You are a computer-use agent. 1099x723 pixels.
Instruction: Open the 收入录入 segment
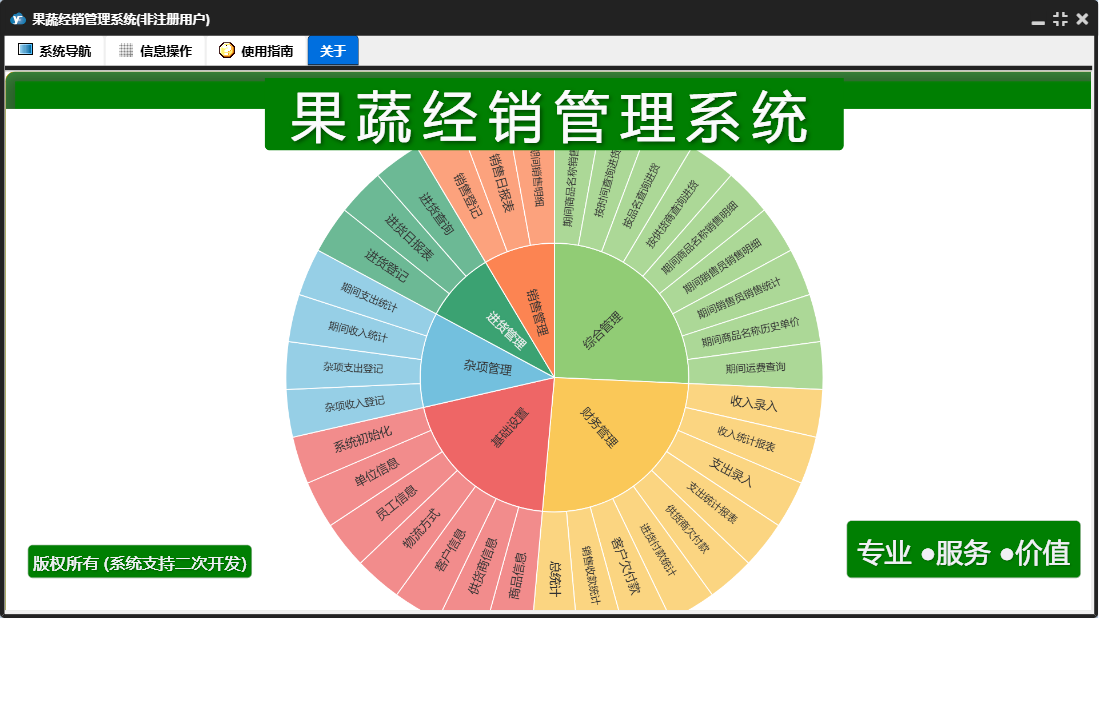753,403
